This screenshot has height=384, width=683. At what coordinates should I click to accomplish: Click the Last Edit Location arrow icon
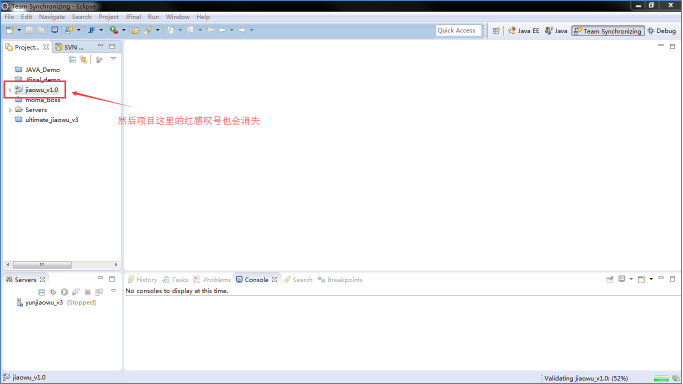click(210, 30)
